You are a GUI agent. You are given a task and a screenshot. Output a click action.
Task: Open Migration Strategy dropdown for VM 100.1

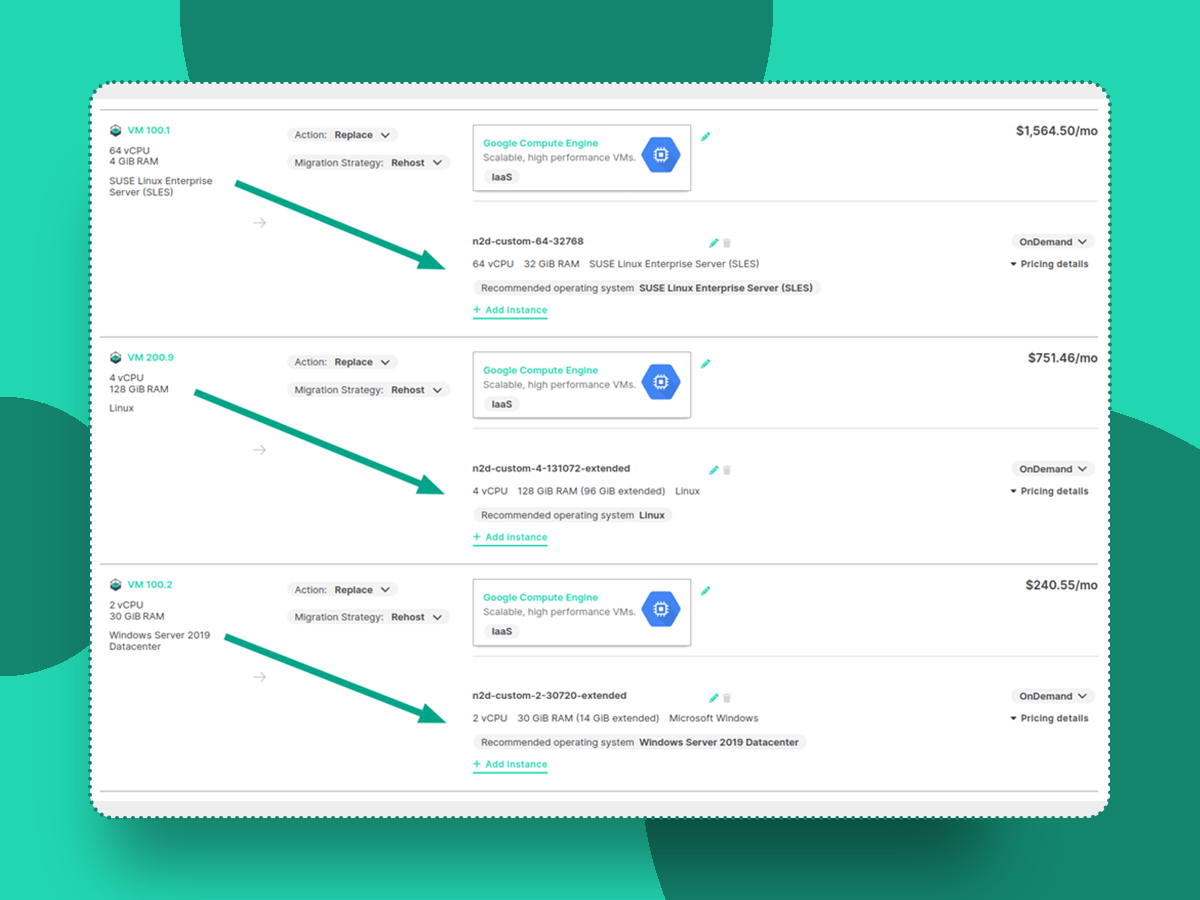(x=368, y=162)
